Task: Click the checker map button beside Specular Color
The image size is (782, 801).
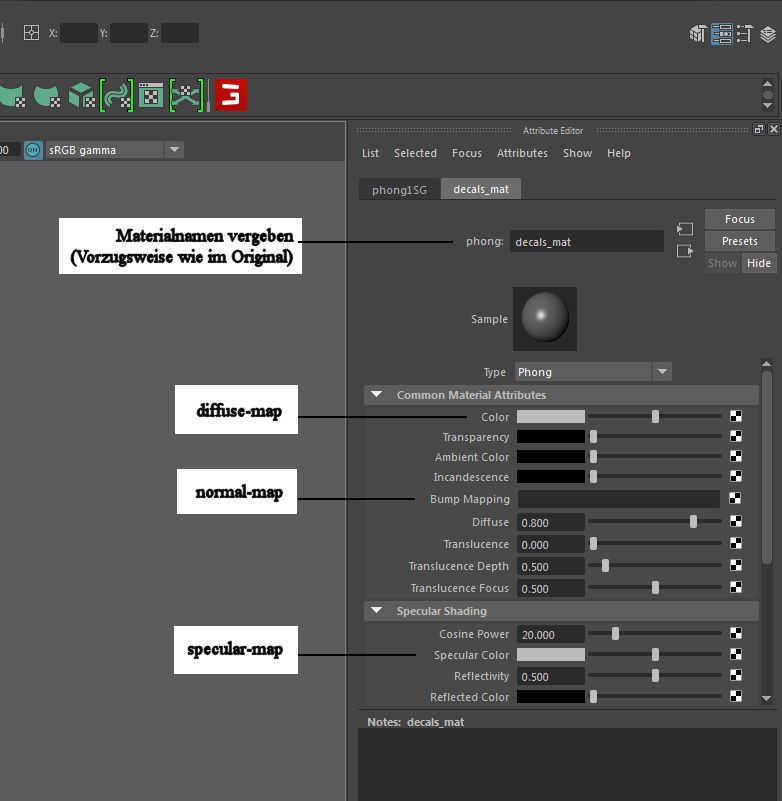Action: click(736, 655)
